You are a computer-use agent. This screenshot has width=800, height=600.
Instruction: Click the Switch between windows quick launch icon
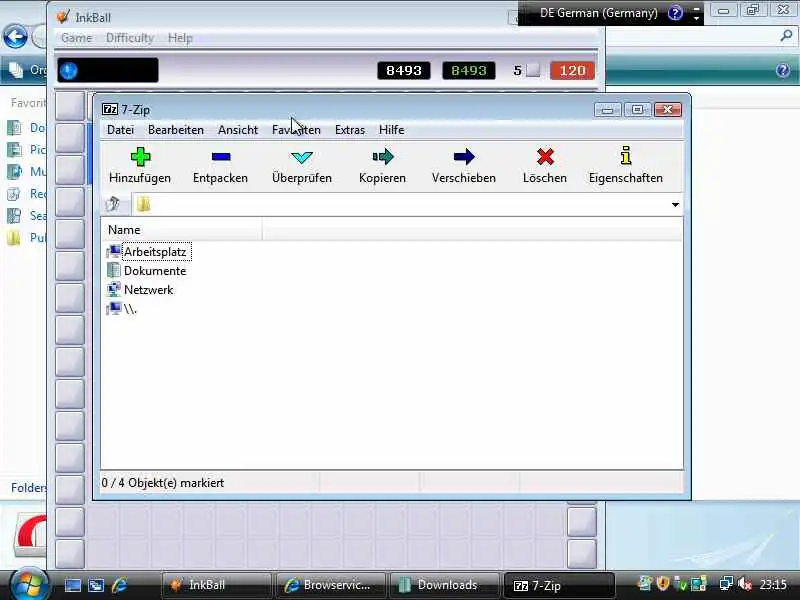[x=96, y=585]
